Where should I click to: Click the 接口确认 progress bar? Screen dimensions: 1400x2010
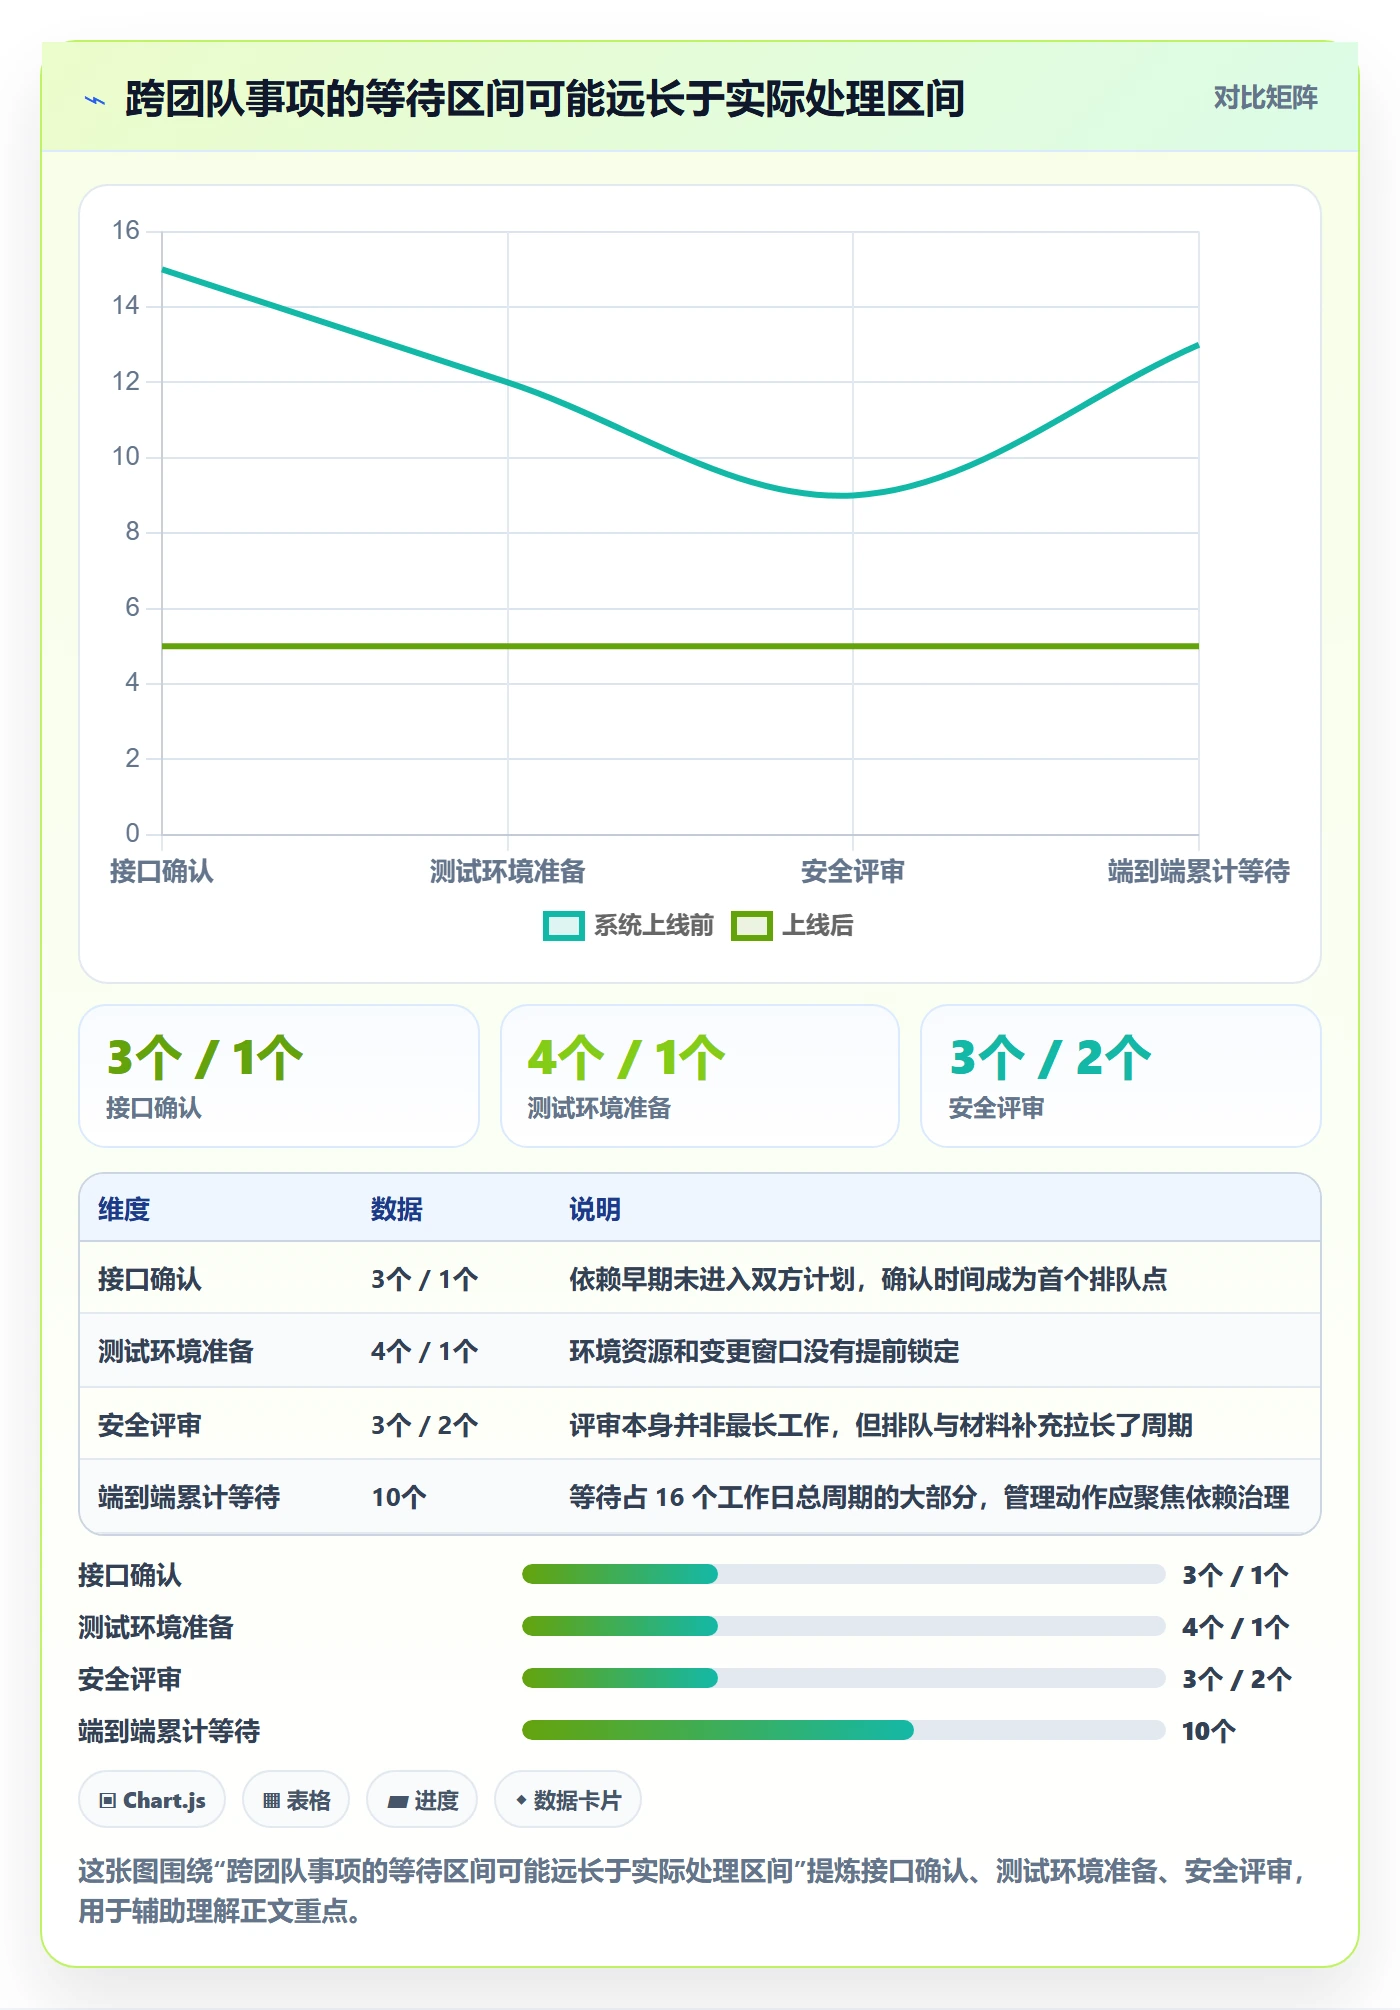click(x=844, y=1574)
